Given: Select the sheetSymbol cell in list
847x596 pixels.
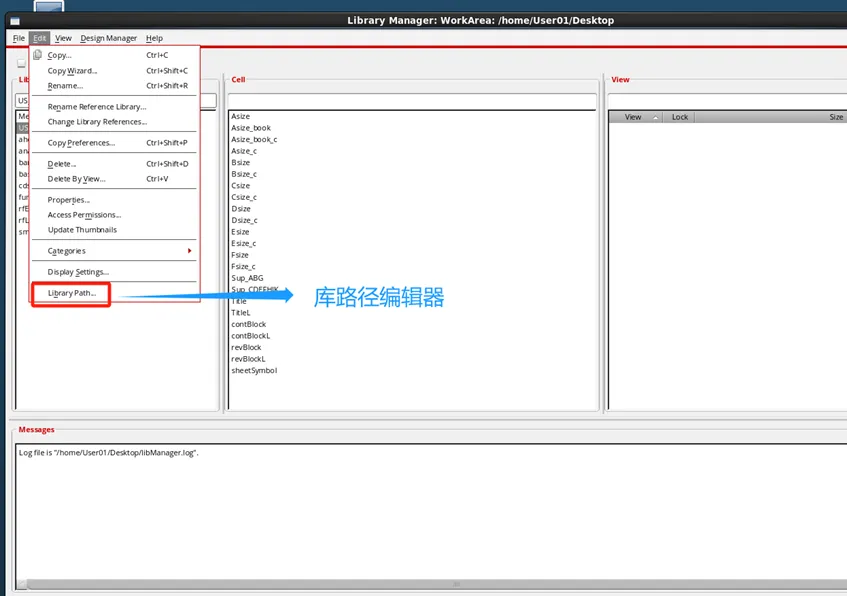Looking at the screenshot, I should click(x=254, y=370).
